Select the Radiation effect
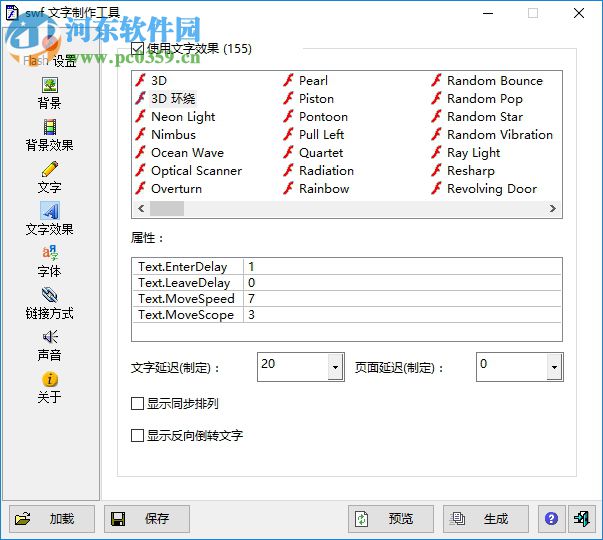603x540 pixels. pyautogui.click(x=326, y=171)
